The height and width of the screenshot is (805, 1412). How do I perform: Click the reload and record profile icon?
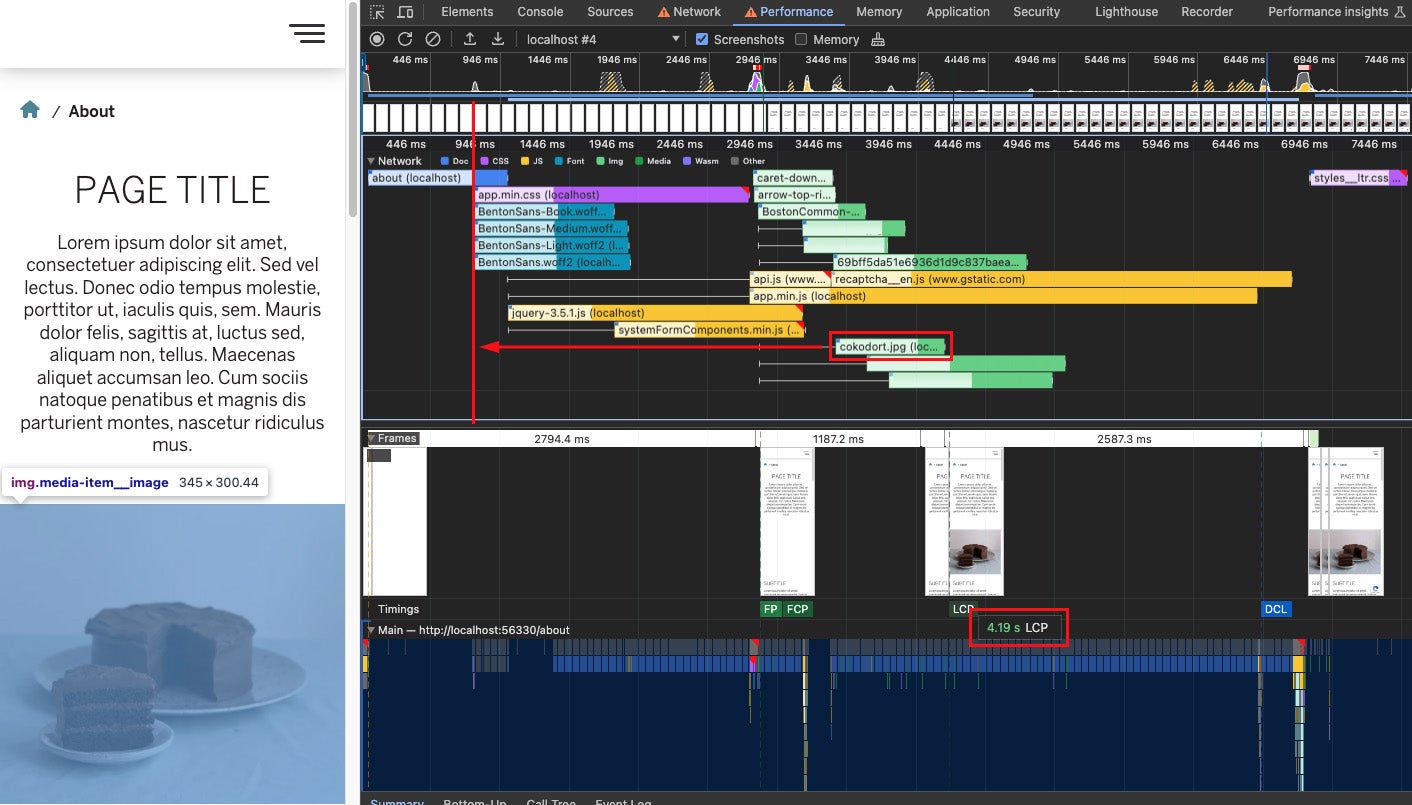click(x=405, y=39)
